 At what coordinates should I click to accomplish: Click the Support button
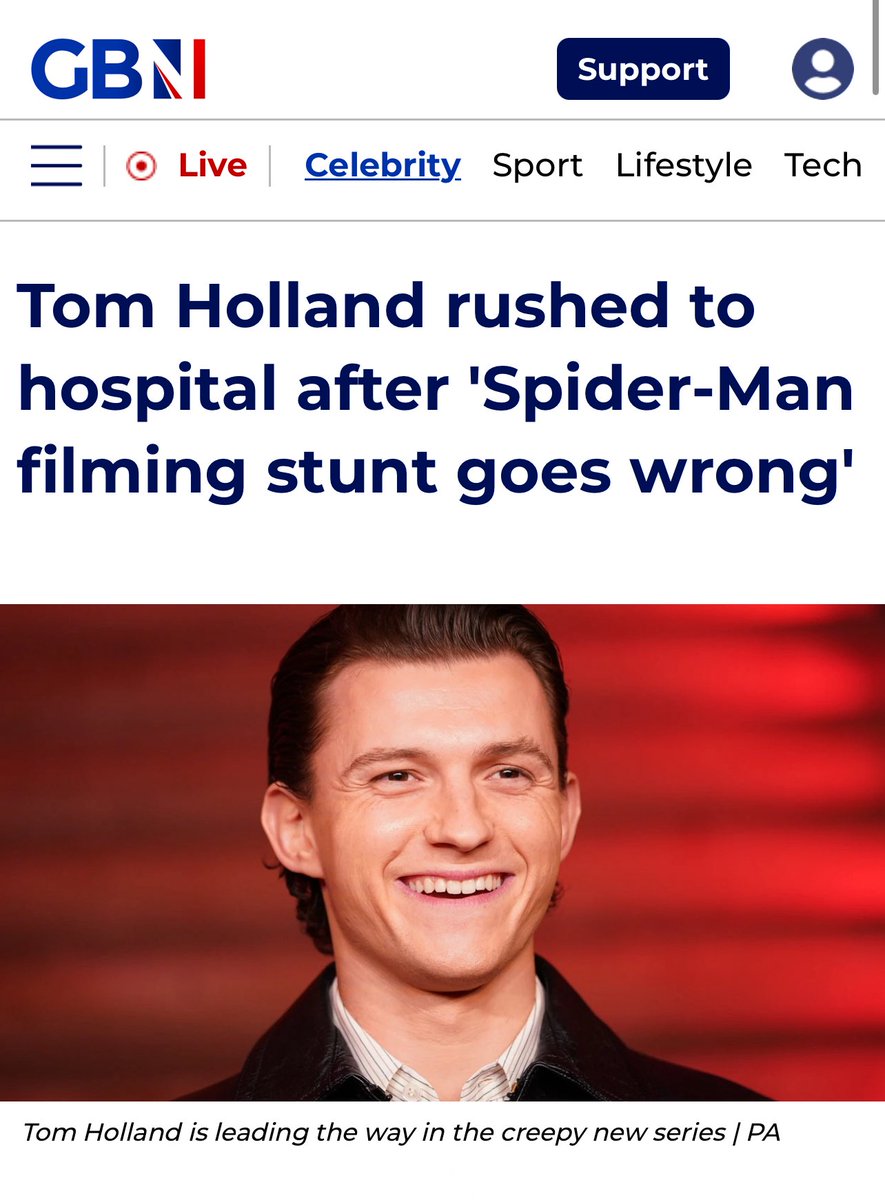tap(643, 69)
